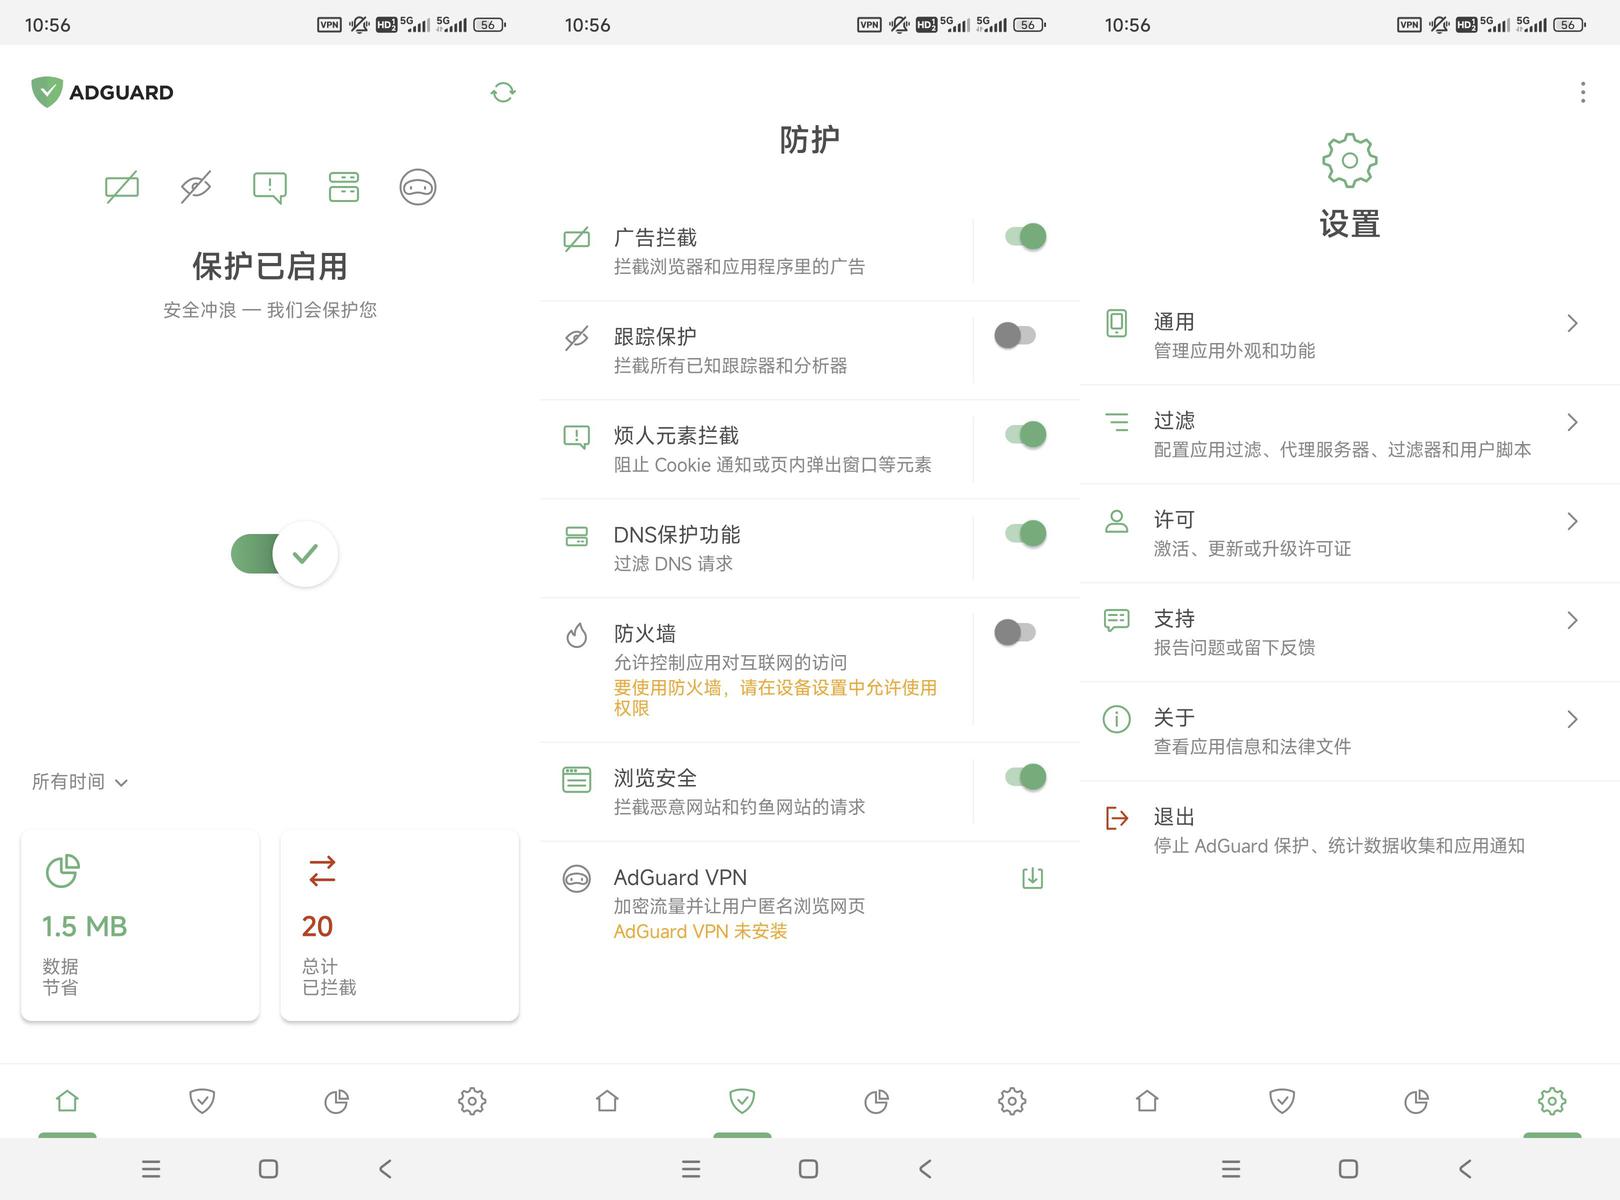Tap the AdGuard VPN ninja icon in protection list

click(577, 878)
